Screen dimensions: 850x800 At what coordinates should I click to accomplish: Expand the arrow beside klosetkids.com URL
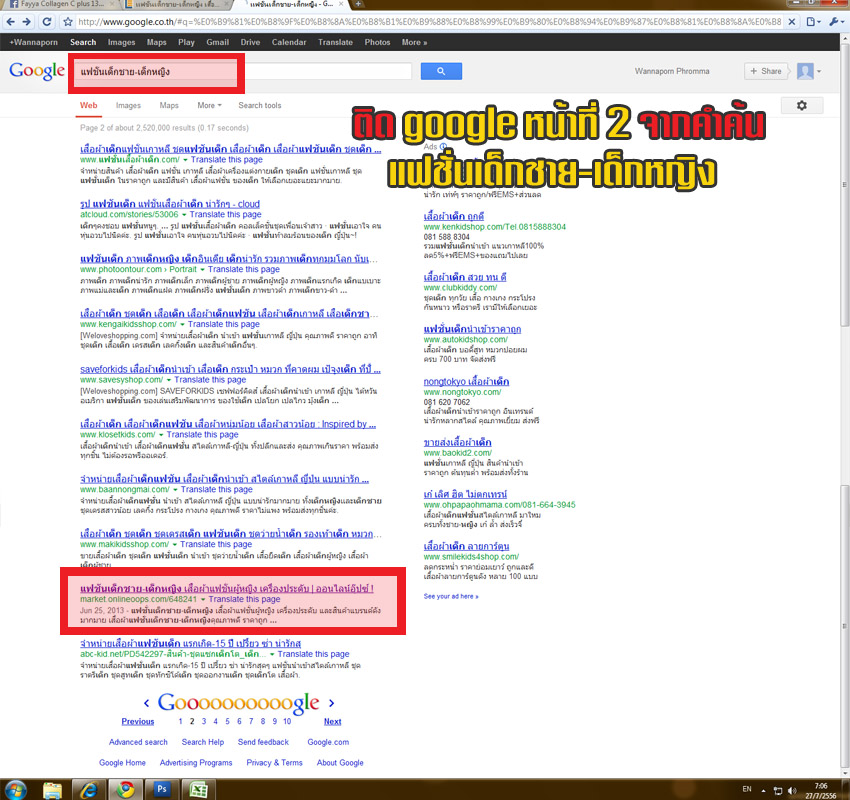click(x=161, y=435)
